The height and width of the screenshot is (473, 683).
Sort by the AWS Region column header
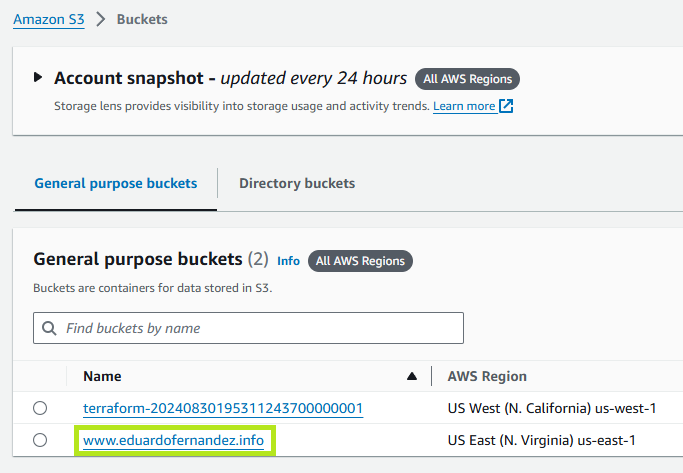tap(487, 376)
